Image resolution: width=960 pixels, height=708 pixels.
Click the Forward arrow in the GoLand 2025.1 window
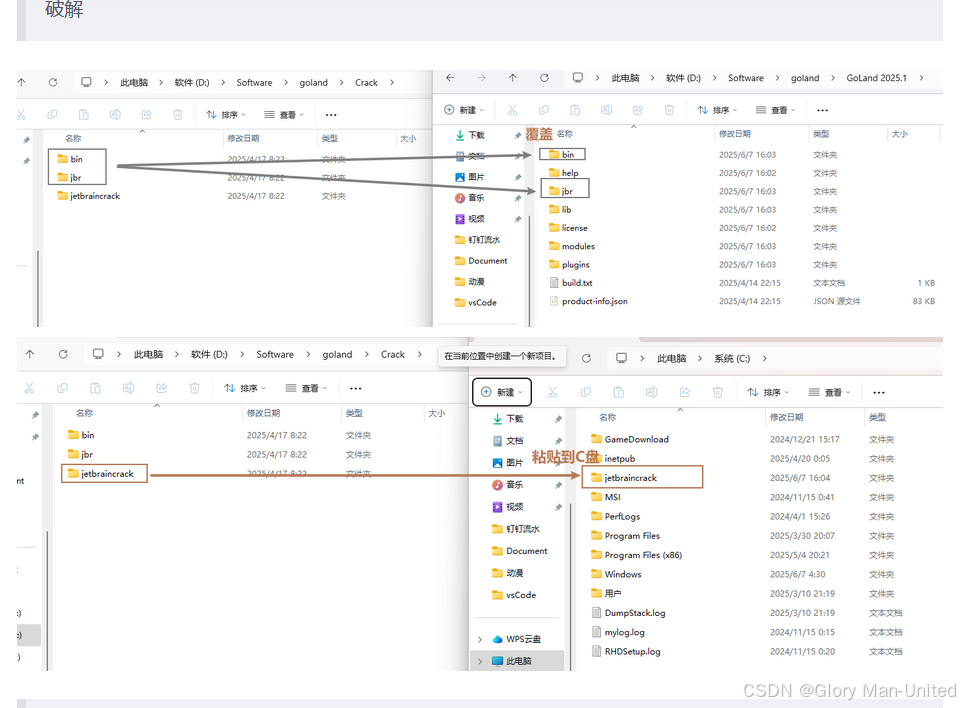point(482,78)
